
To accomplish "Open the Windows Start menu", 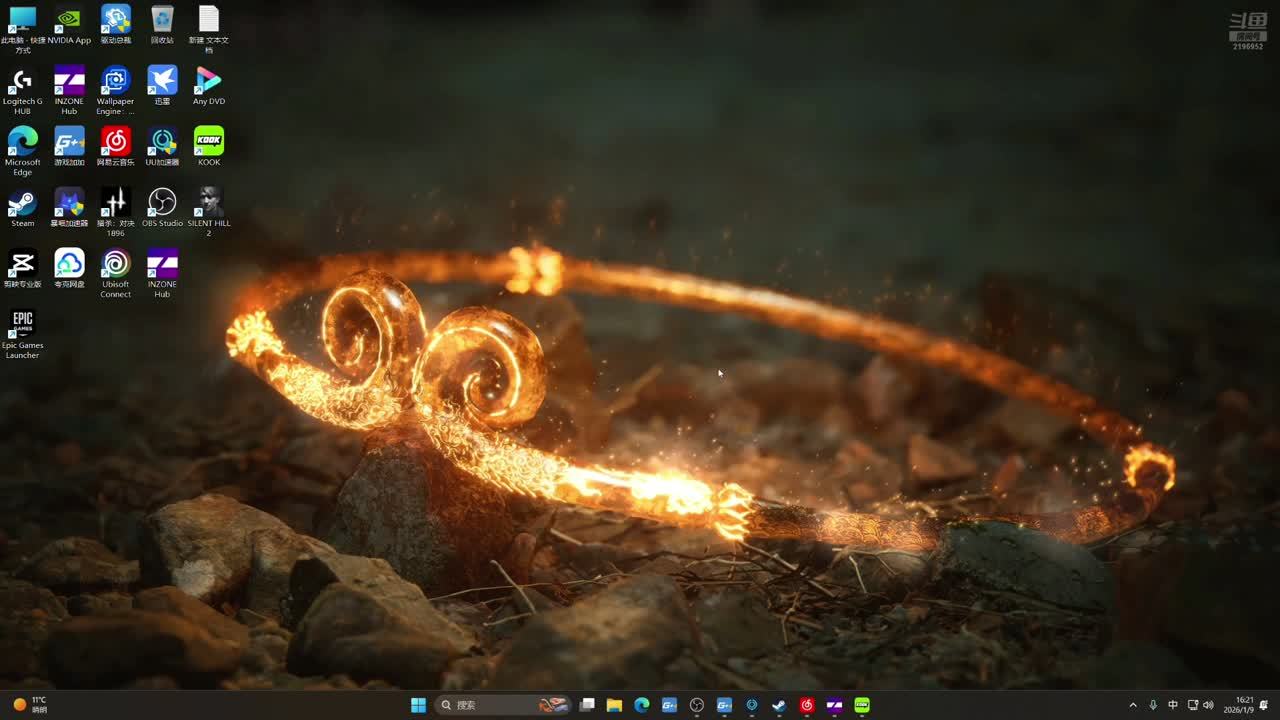I will (418, 705).
